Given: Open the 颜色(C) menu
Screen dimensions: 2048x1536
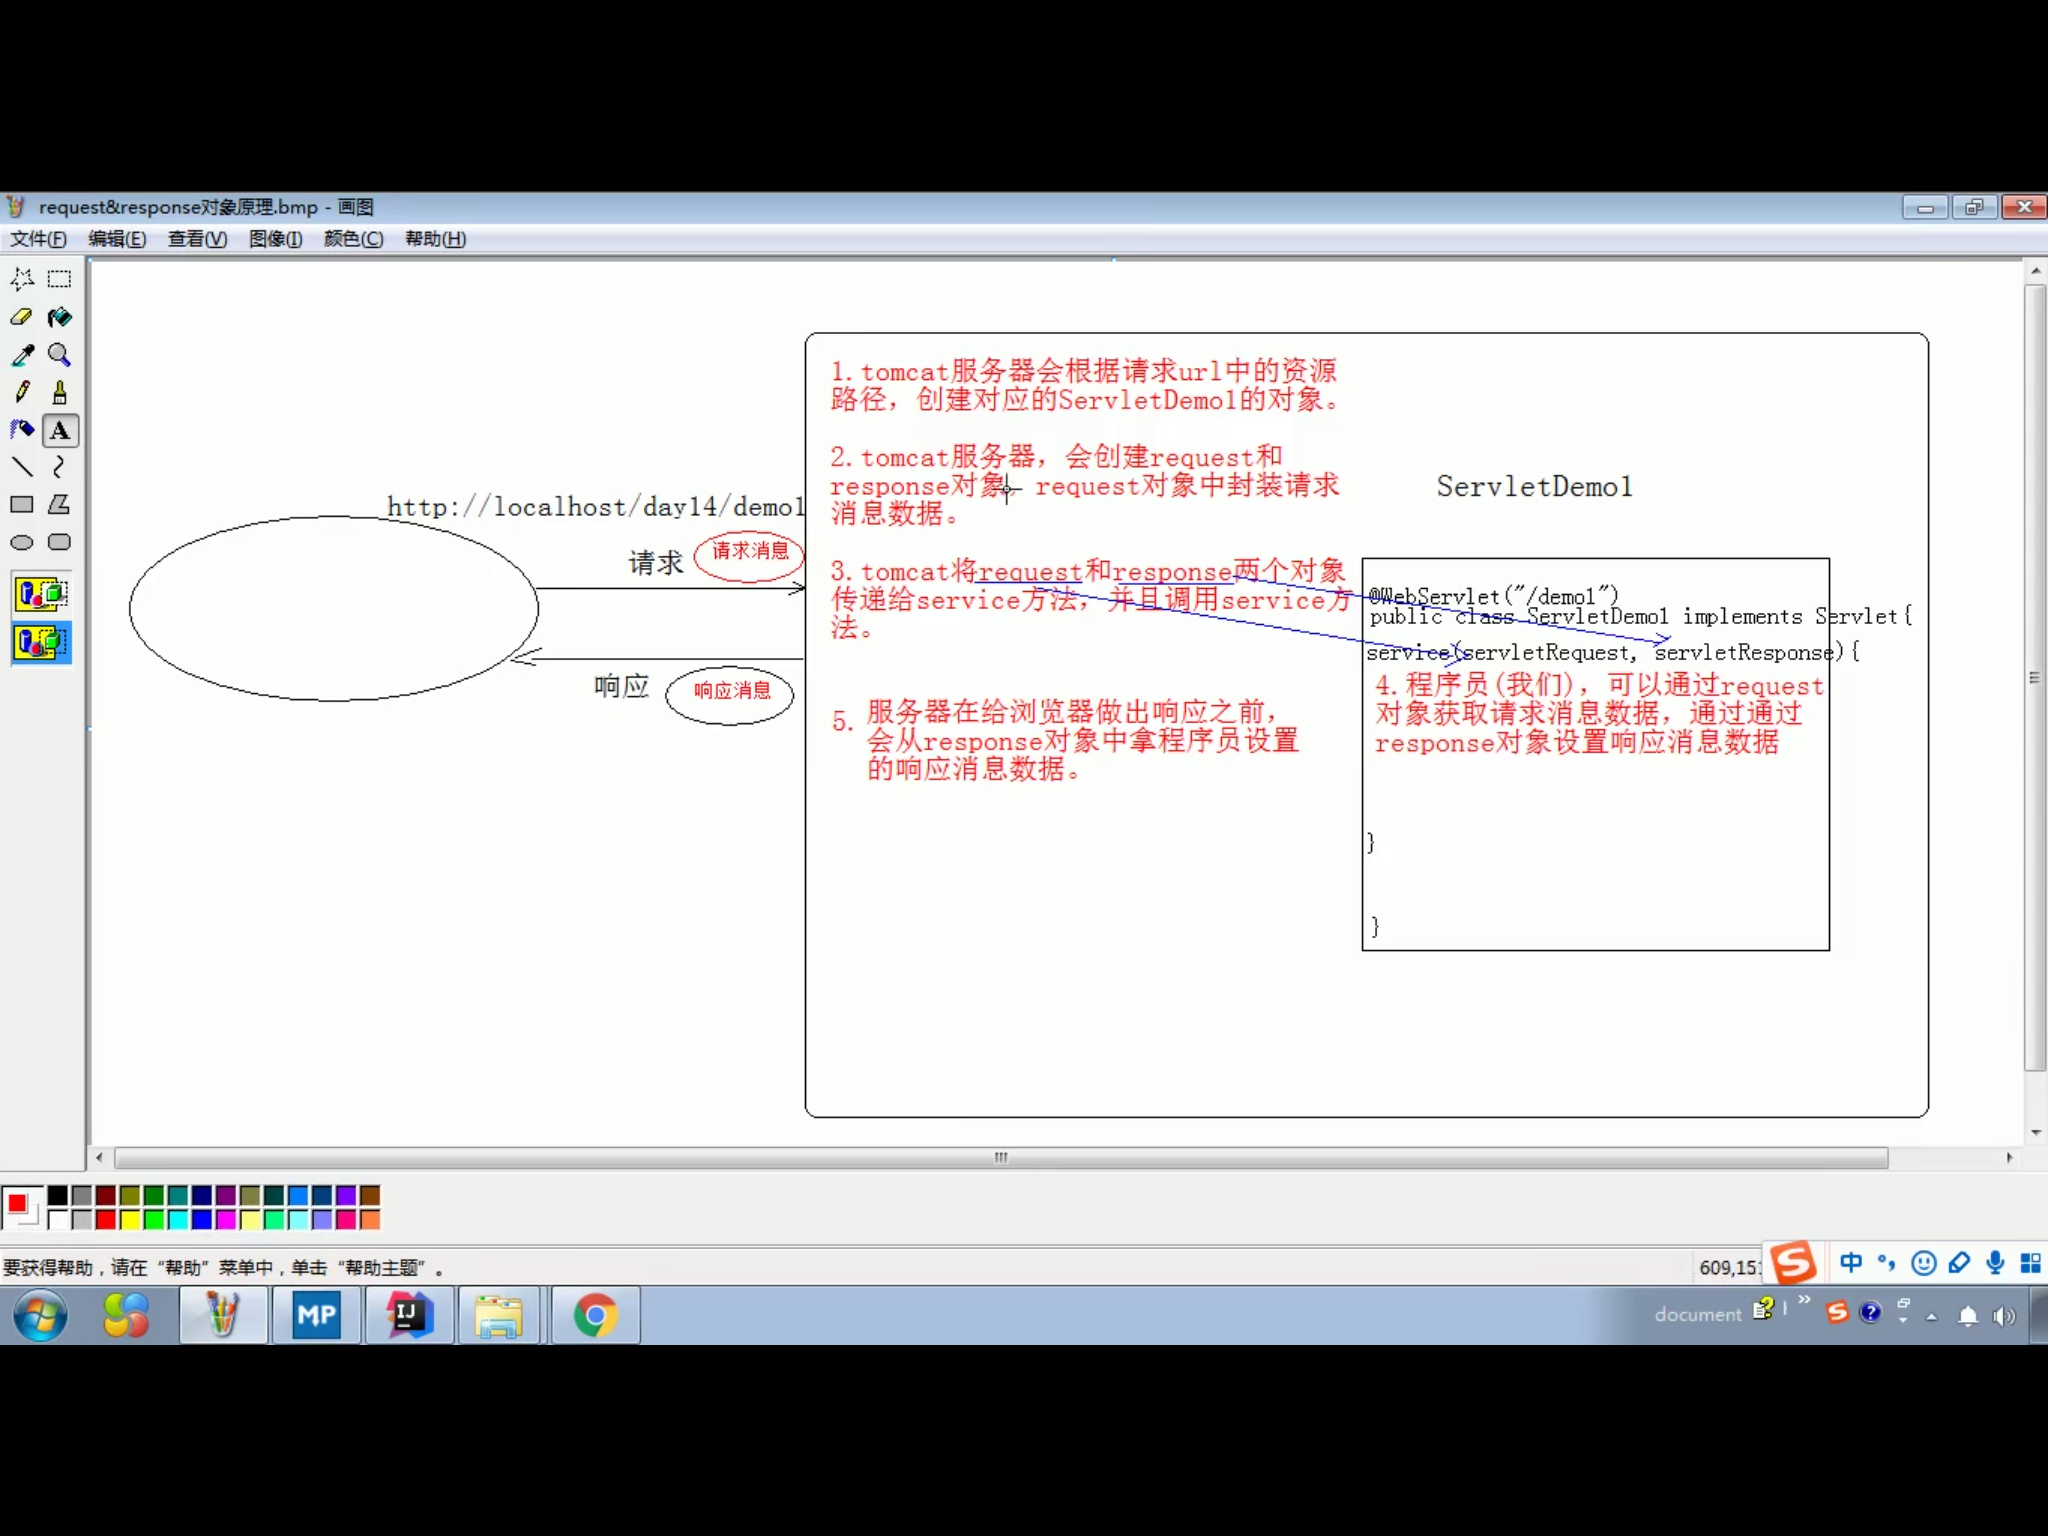Looking at the screenshot, I should click(x=353, y=239).
